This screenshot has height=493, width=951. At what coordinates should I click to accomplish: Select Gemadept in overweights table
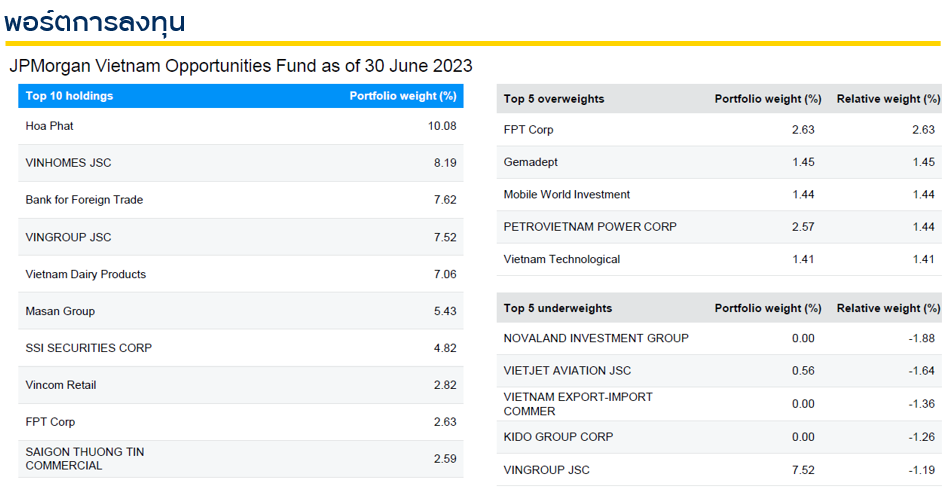[530, 162]
